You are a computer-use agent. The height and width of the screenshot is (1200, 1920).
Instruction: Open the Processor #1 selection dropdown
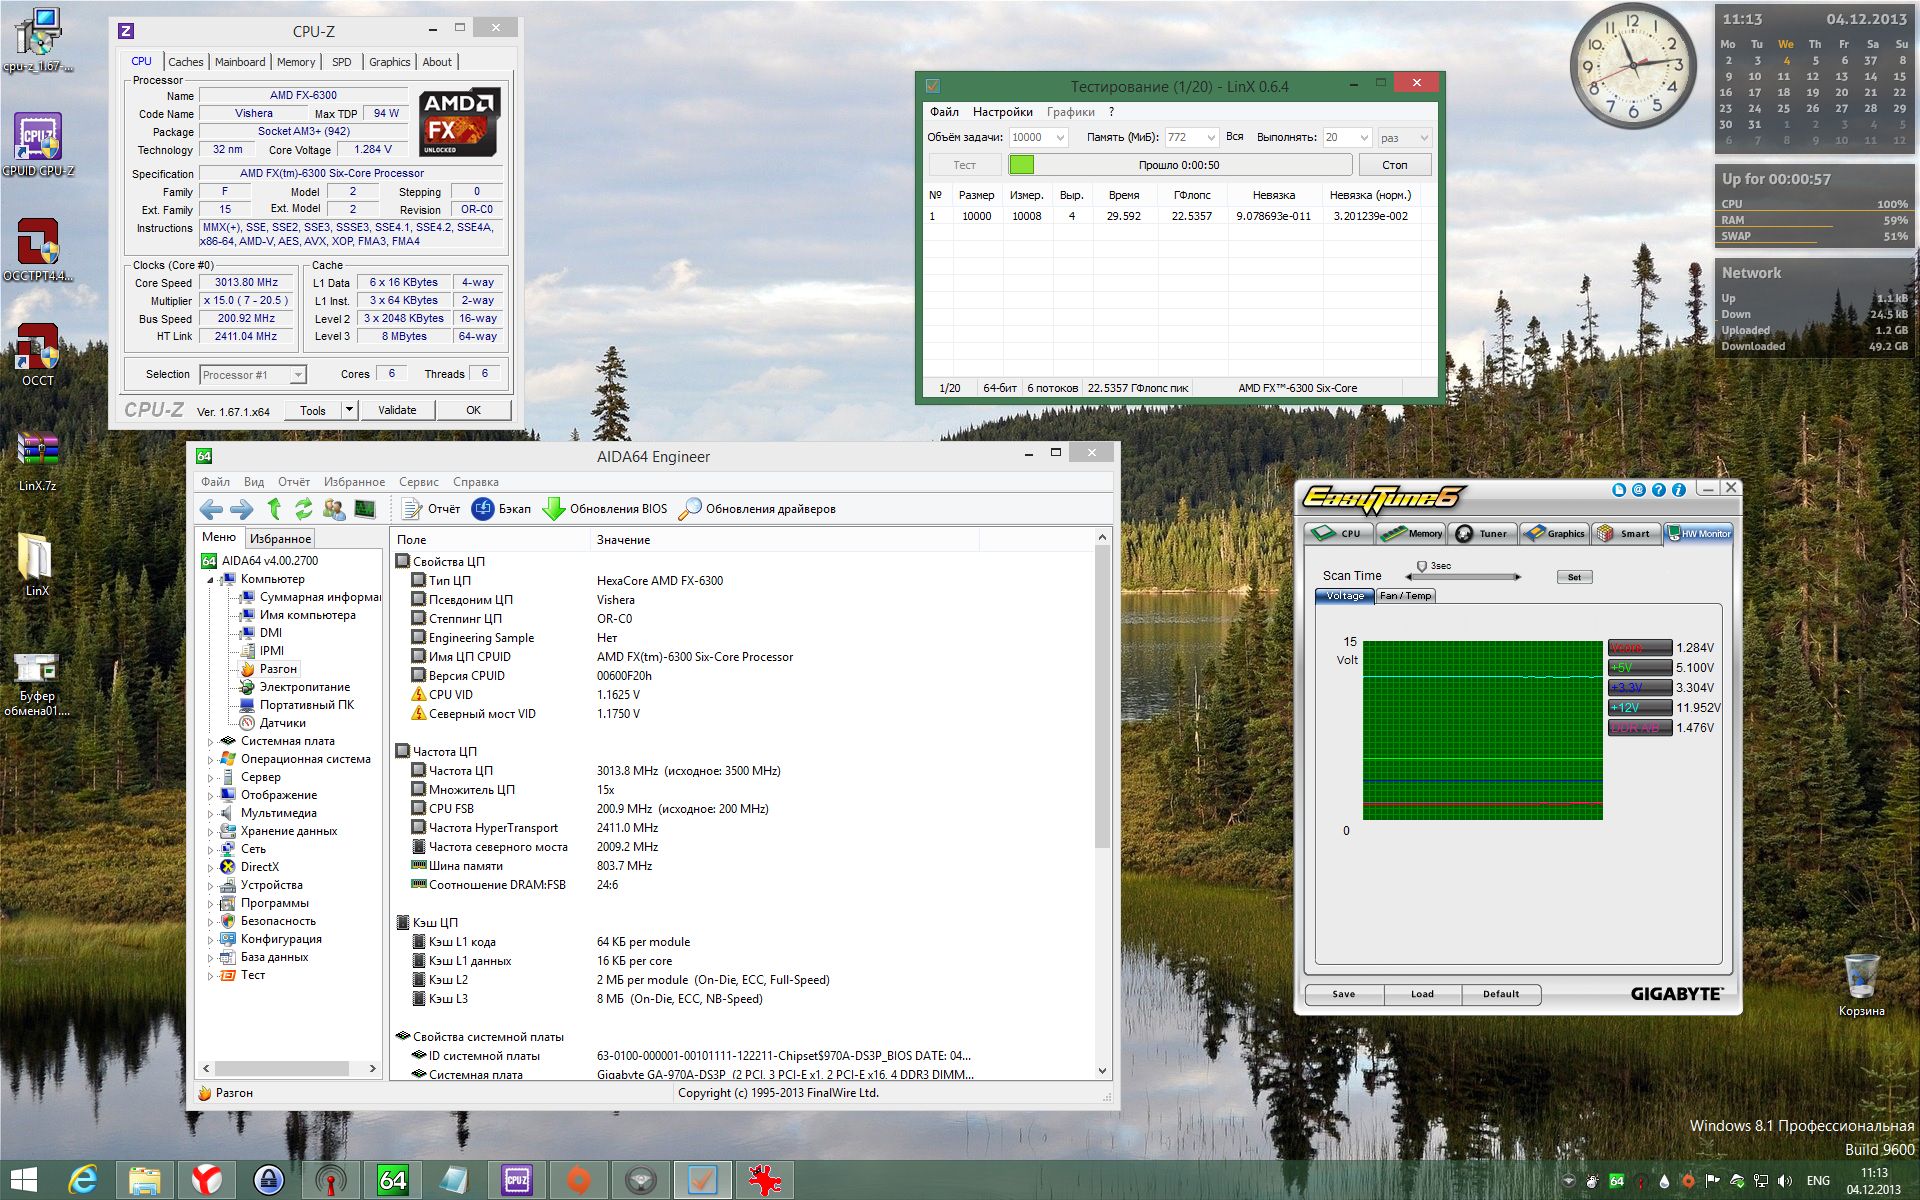[x=297, y=375]
